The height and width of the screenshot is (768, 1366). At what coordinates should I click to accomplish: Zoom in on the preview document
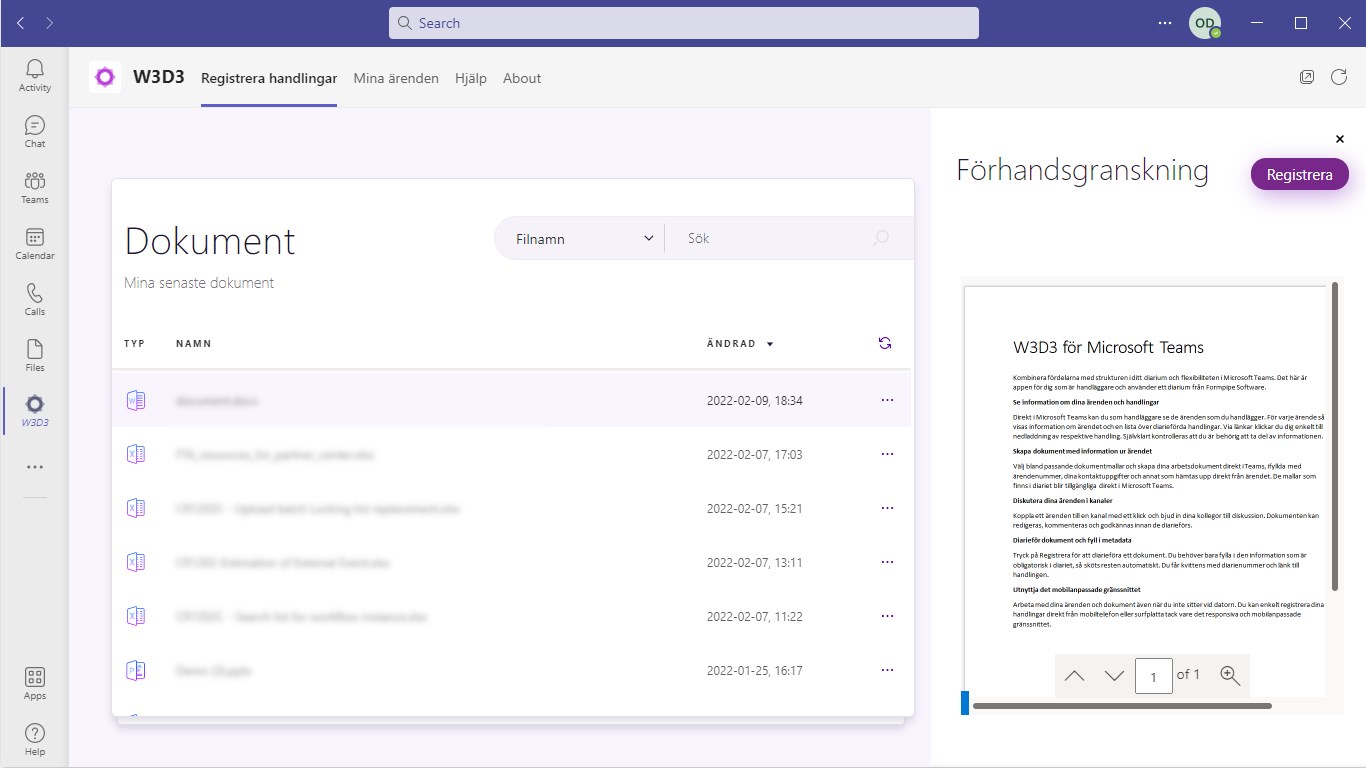[x=1230, y=675]
